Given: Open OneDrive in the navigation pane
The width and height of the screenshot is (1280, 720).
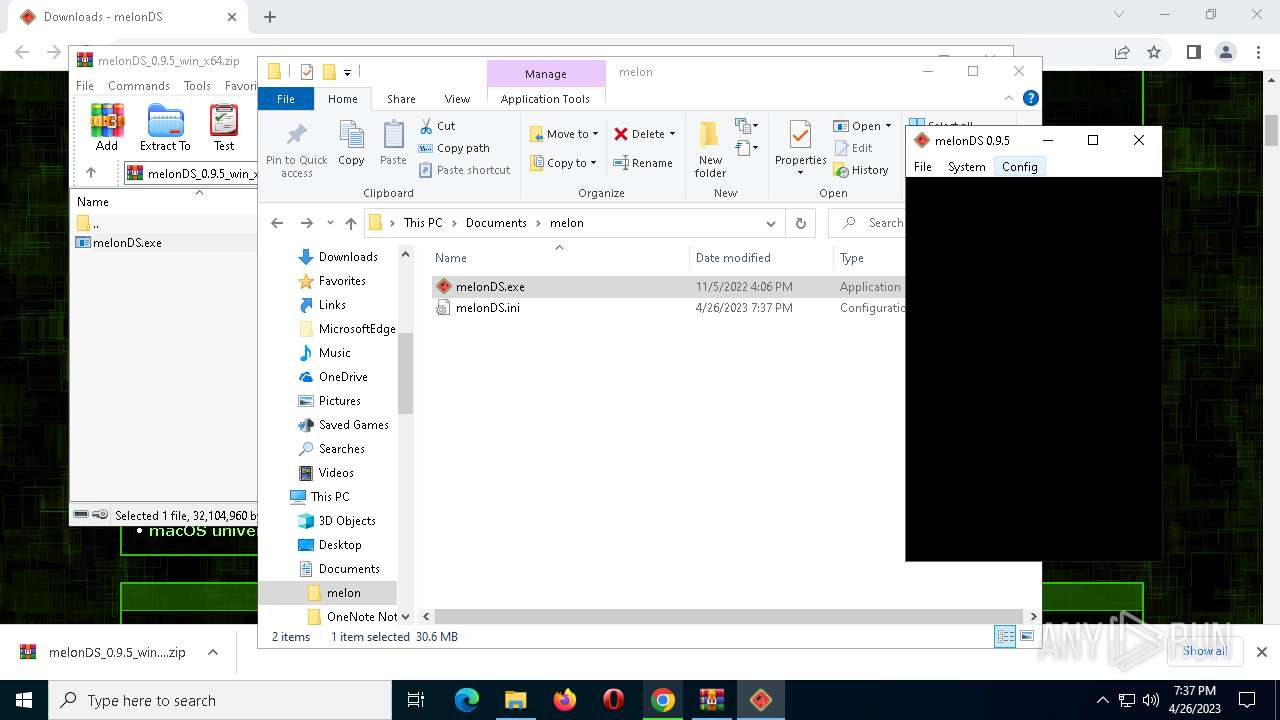Looking at the screenshot, I should pos(343,377).
